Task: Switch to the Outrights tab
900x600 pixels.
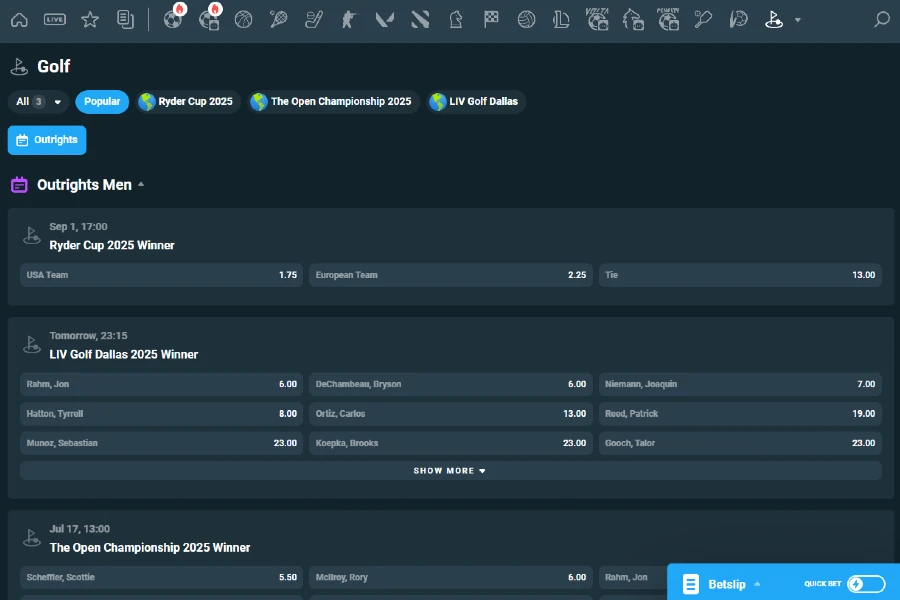Action: [x=46, y=140]
